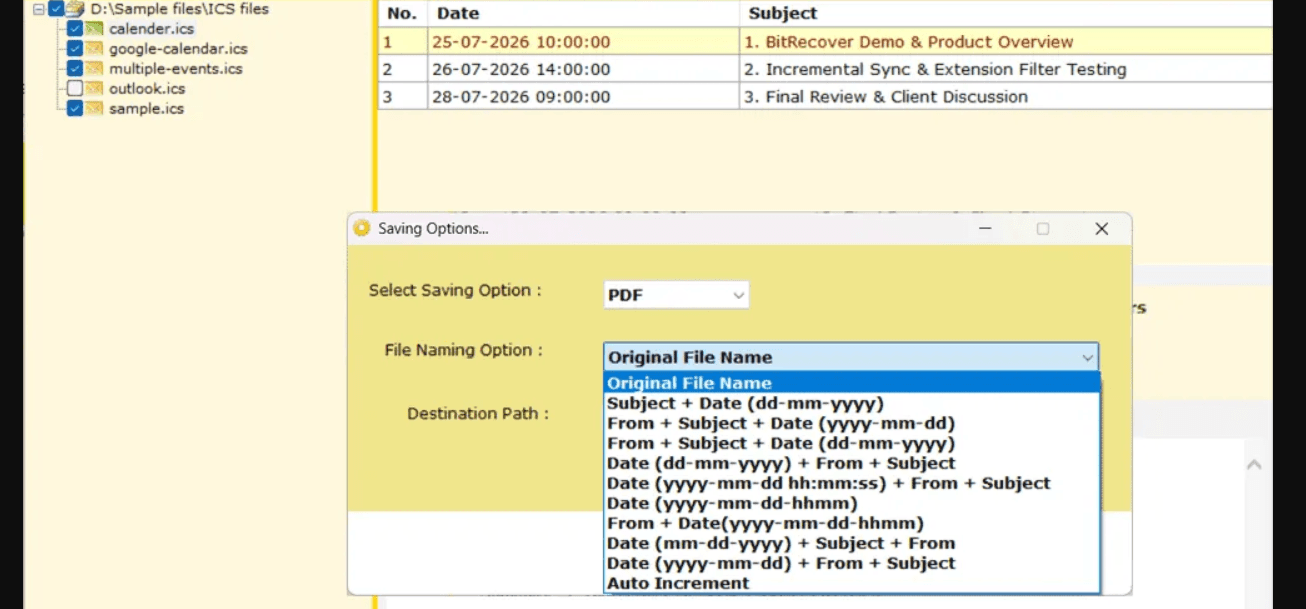This screenshot has height=609, width=1306.
Task: Sort by the Date column header
Action: coord(583,13)
